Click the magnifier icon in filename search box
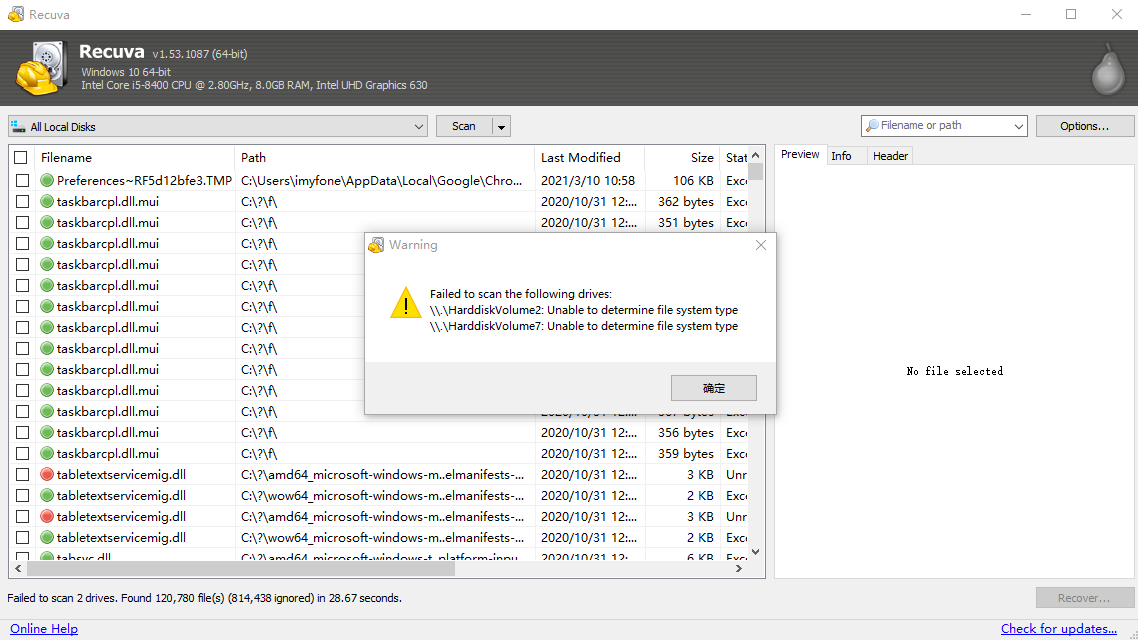This screenshot has width=1138, height=640. coord(872,126)
